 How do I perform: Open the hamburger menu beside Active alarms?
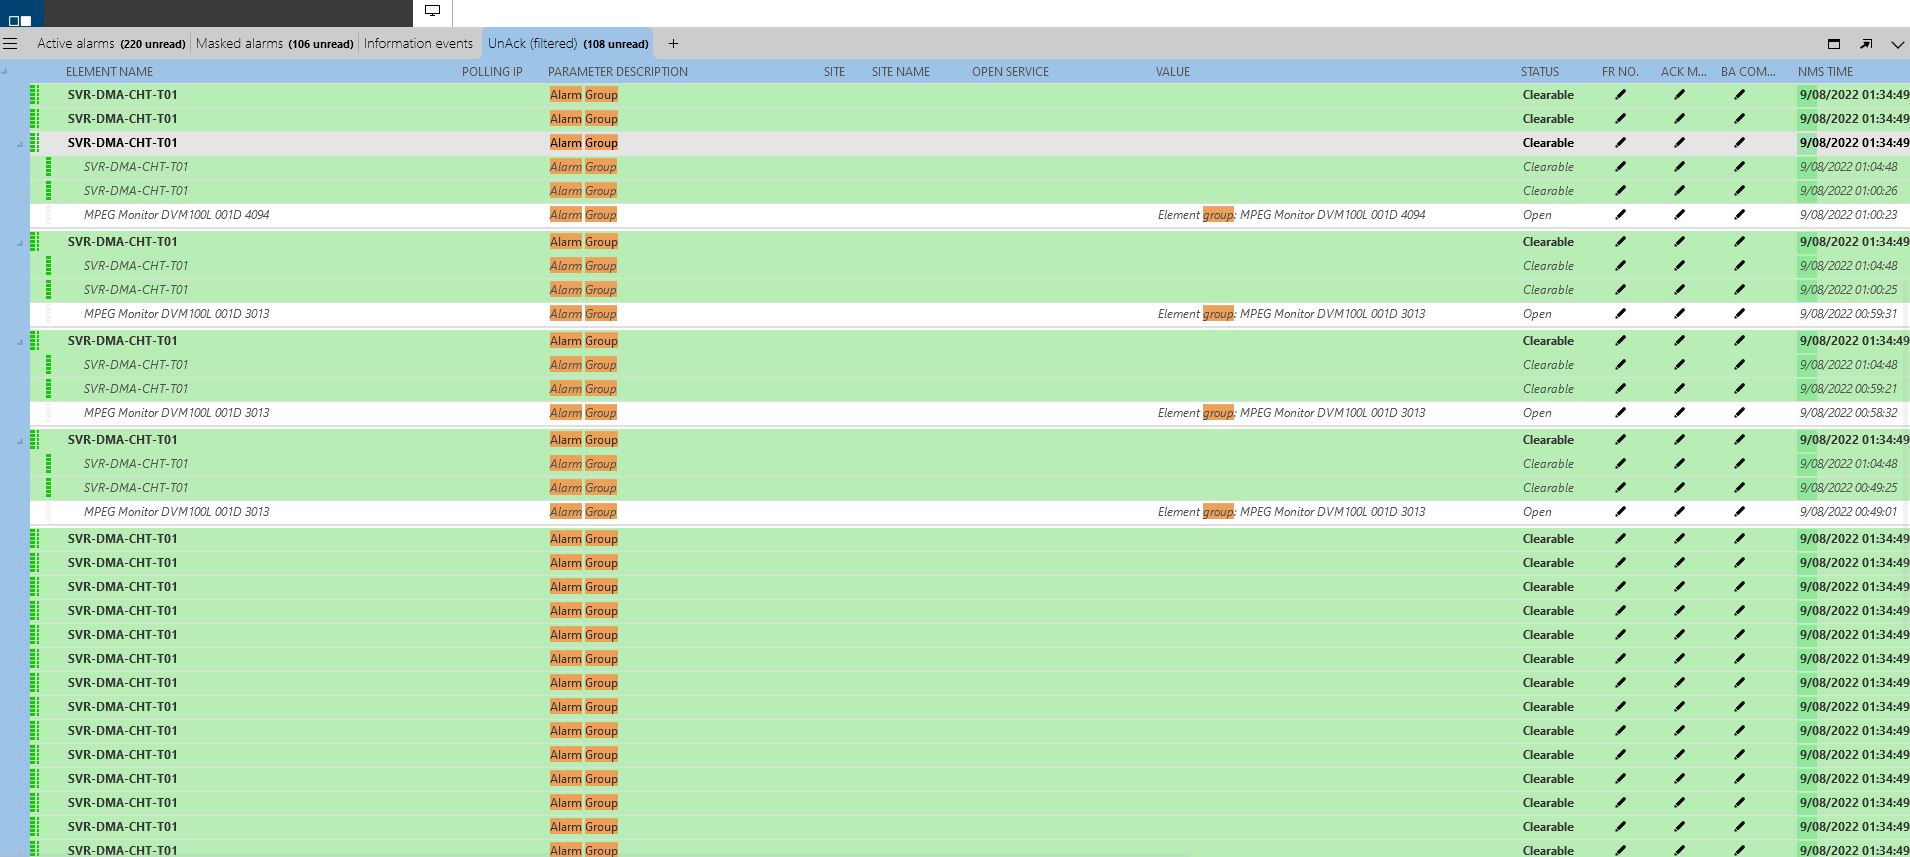[x=10, y=43]
